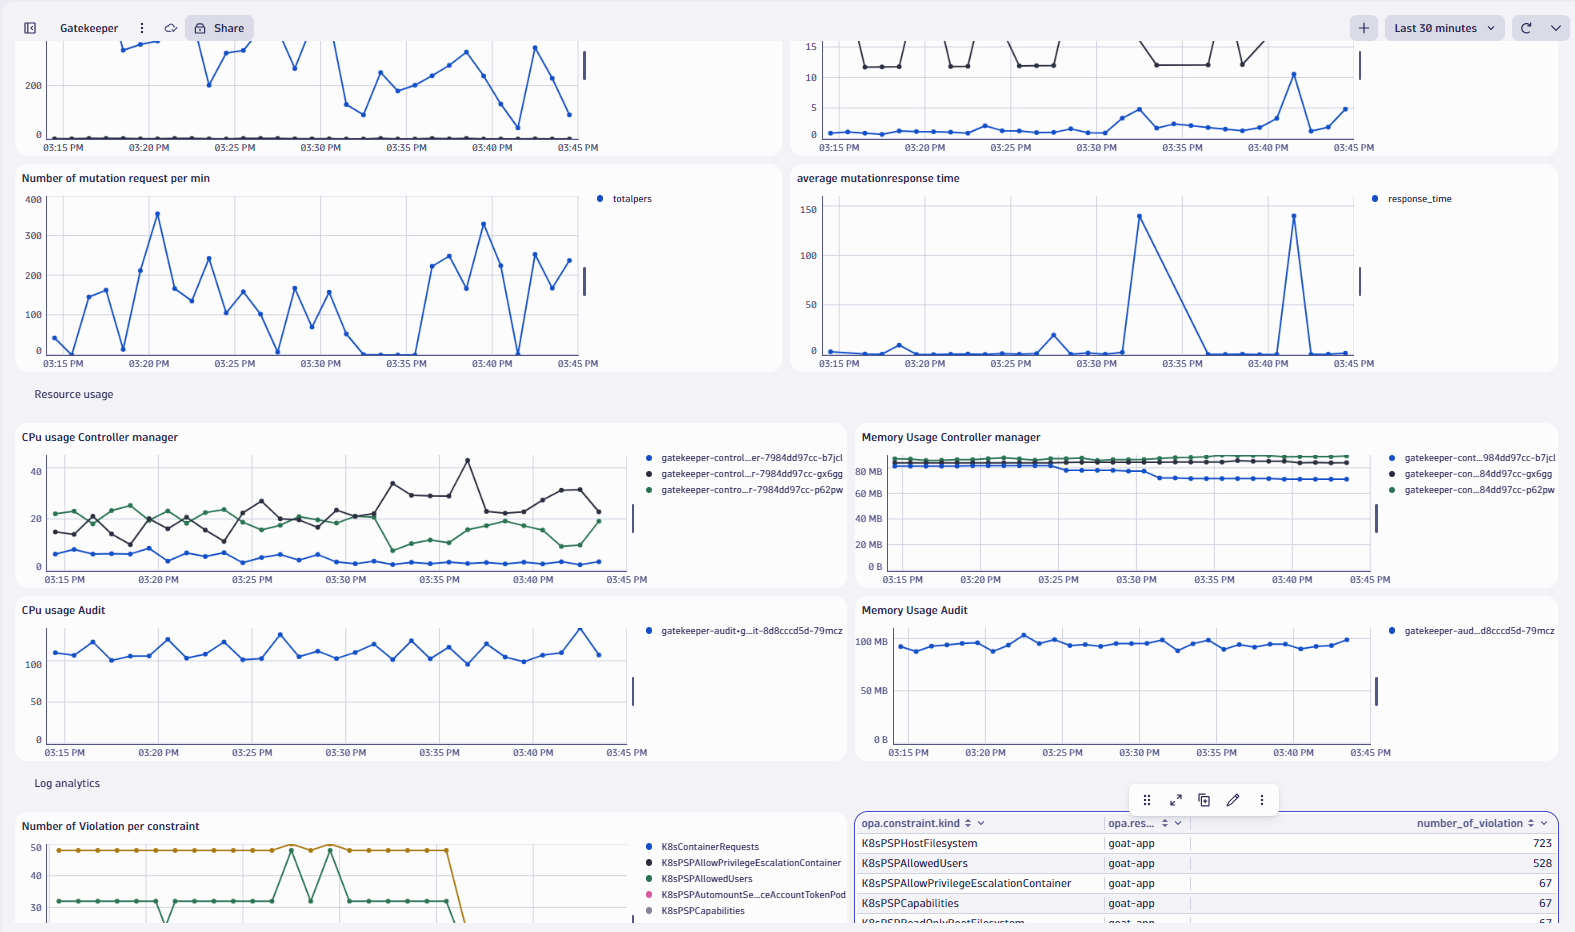Toggle gatekeeper-aud memory legend entry
The height and width of the screenshot is (932, 1575).
pos(1472,631)
